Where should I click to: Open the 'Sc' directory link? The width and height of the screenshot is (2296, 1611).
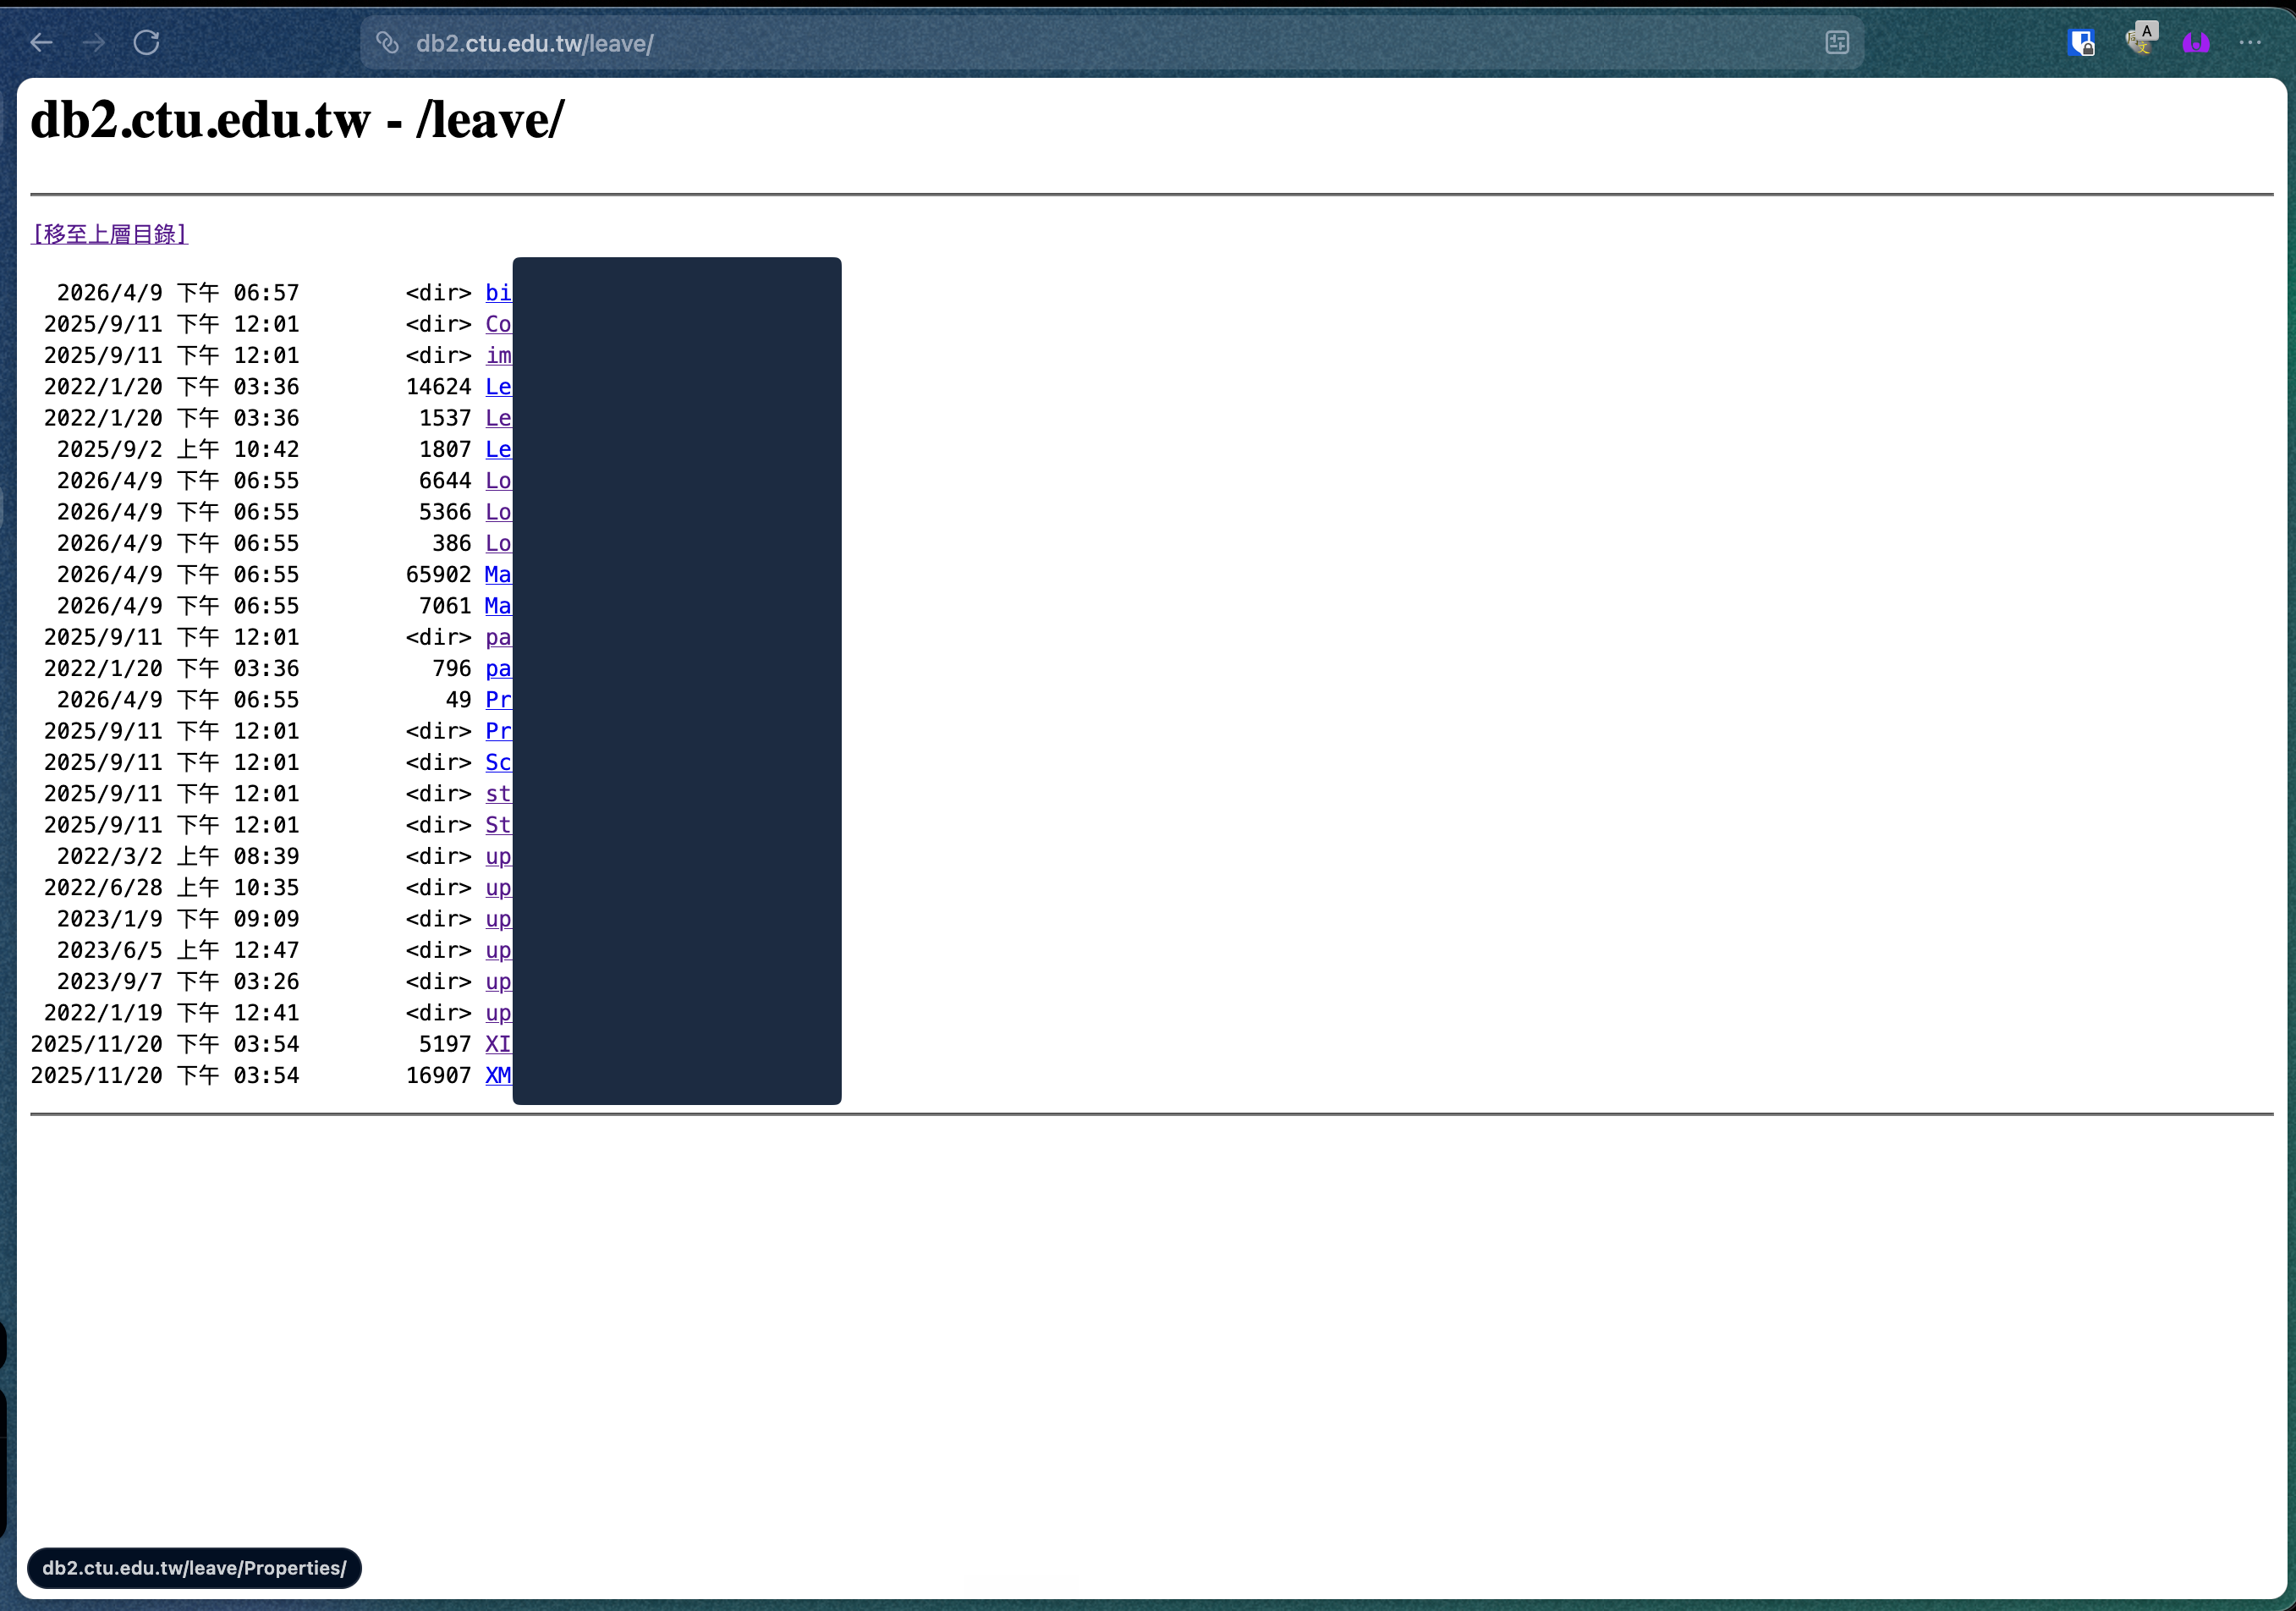[x=498, y=763]
